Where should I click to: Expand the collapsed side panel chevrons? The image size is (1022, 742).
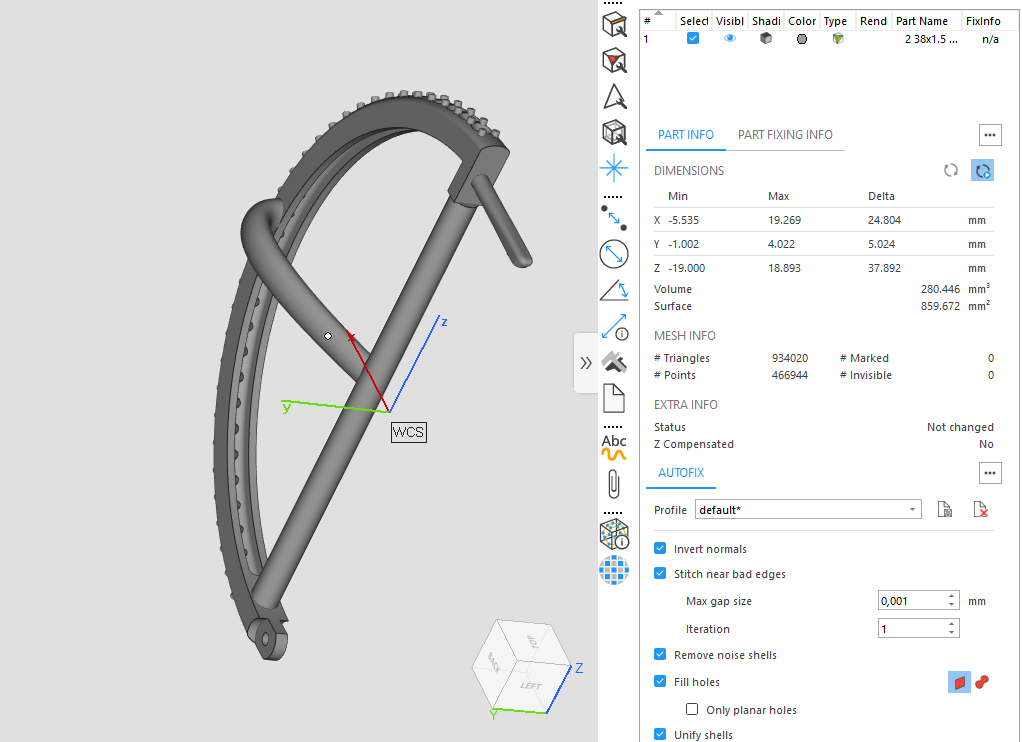pos(586,363)
